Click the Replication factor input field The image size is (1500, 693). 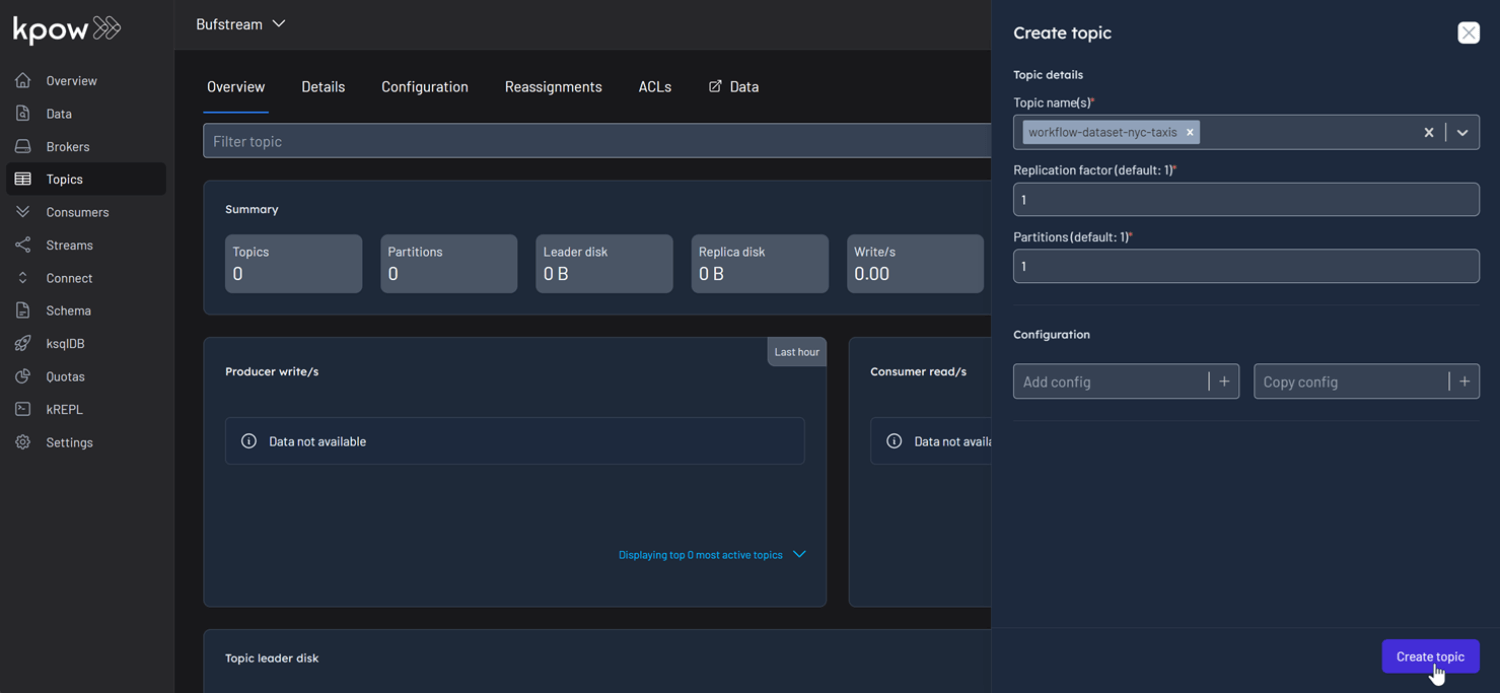coord(1245,200)
